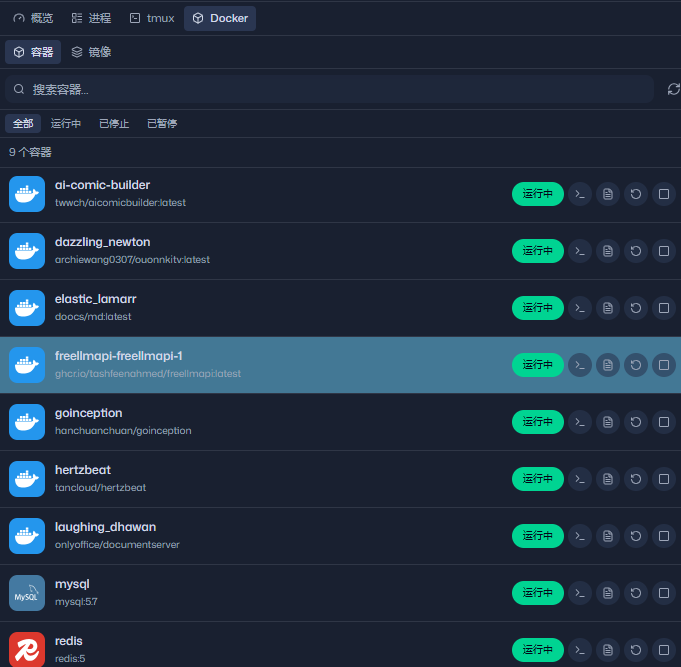Viewport: 681px width, 667px height.
Task: View logs of ai-comic-builder container
Action: point(608,194)
